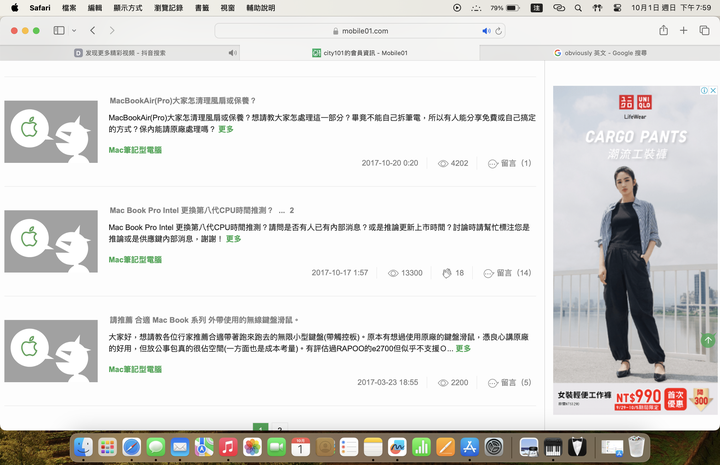This screenshot has height=465, width=720.
Task: Go forward with the right arrow
Action: click(112, 31)
